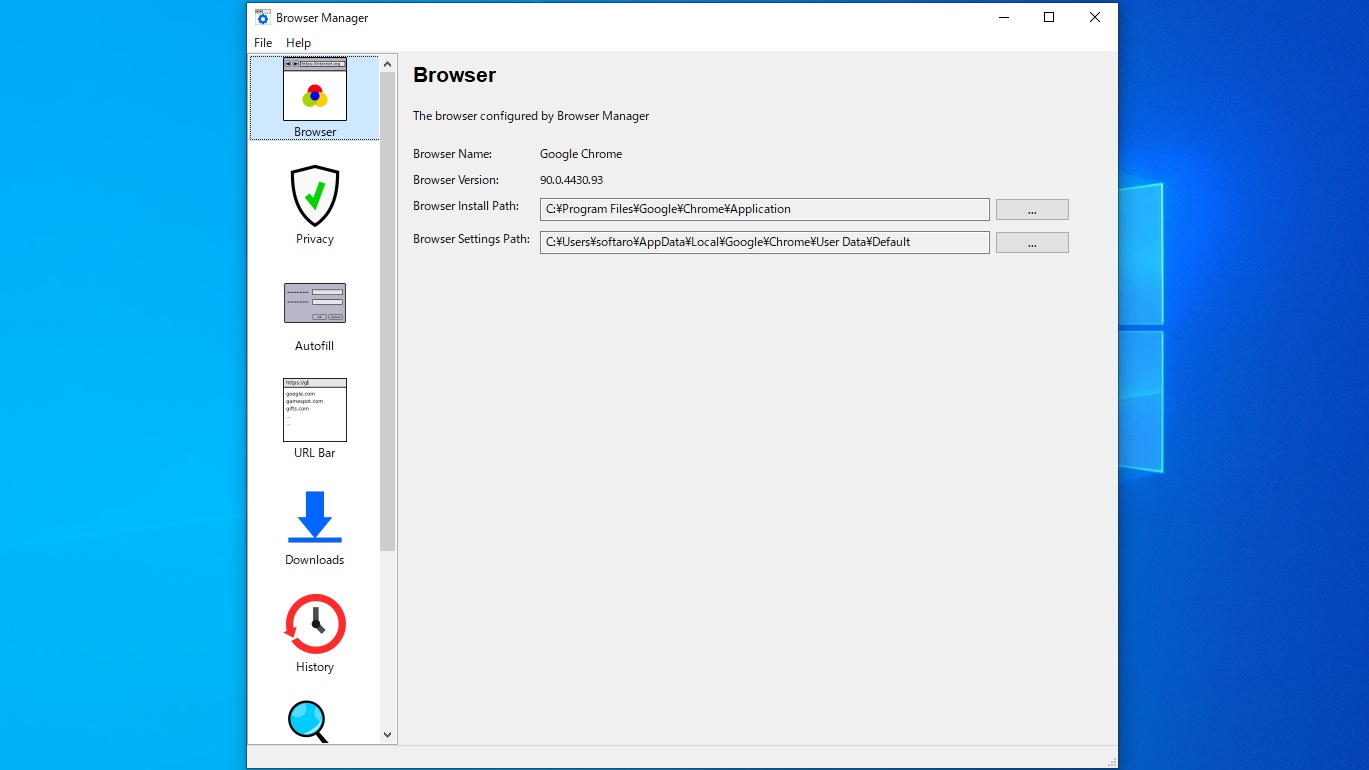Click the browser configured description text

point(531,116)
